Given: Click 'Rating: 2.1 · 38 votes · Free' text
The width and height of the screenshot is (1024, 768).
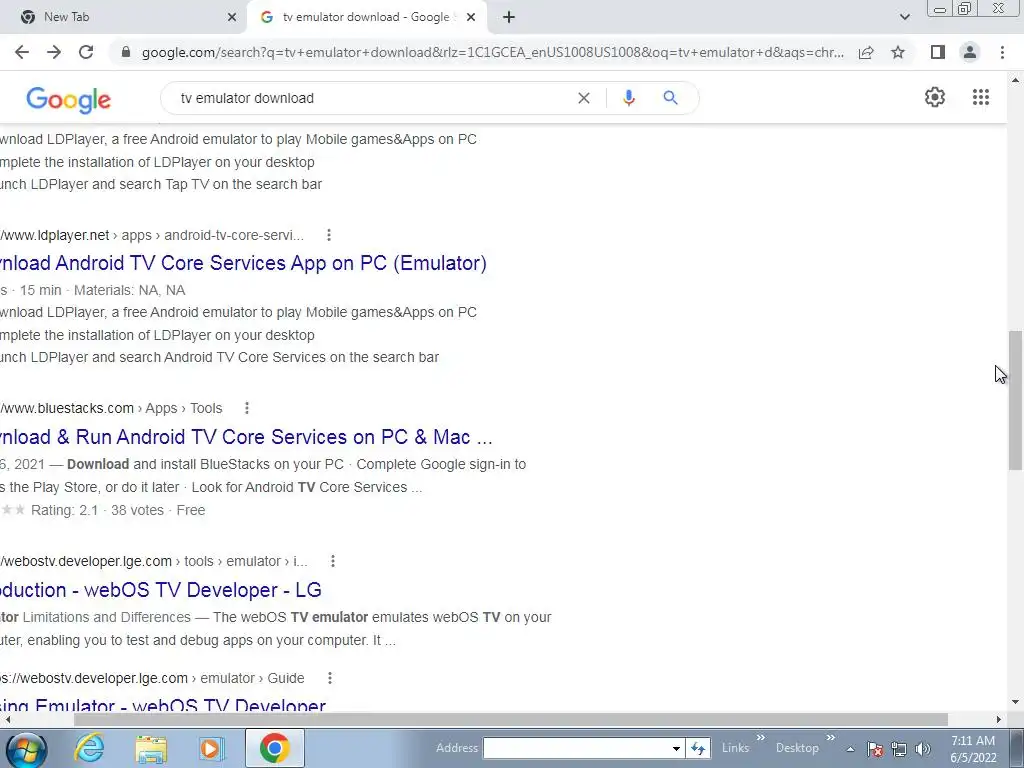Looking at the screenshot, I should 118,510.
